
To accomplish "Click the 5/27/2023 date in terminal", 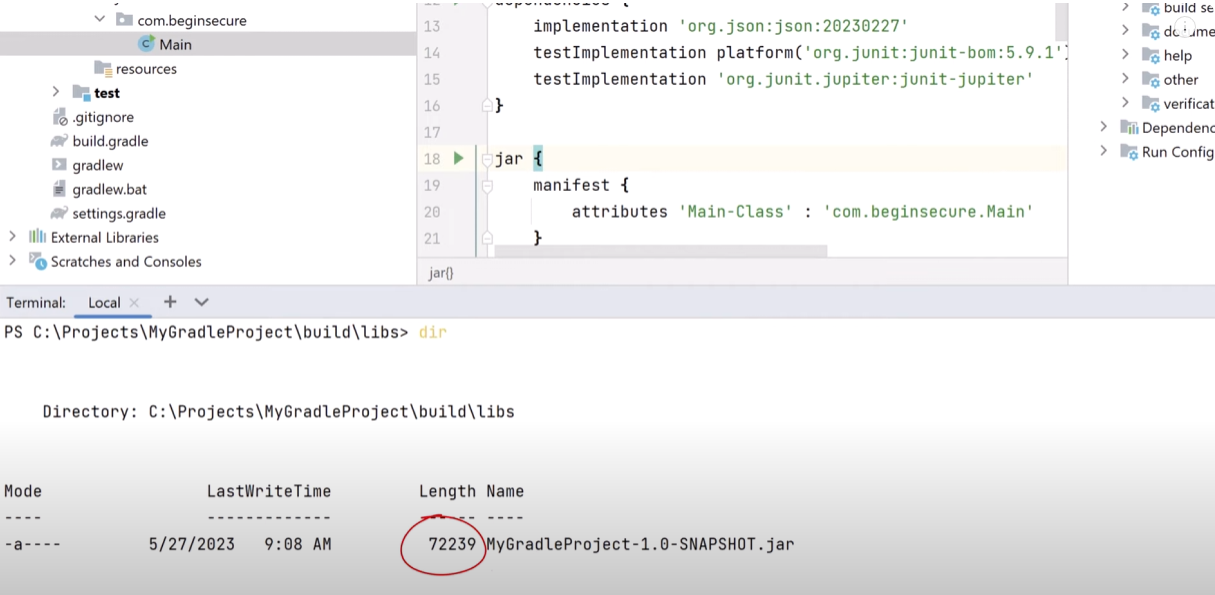I will coord(191,545).
